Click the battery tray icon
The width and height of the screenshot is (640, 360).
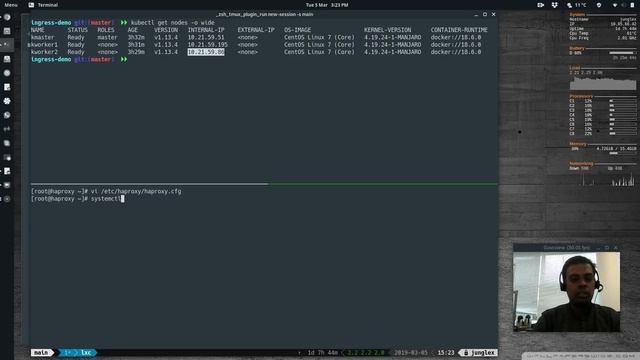point(632,5)
